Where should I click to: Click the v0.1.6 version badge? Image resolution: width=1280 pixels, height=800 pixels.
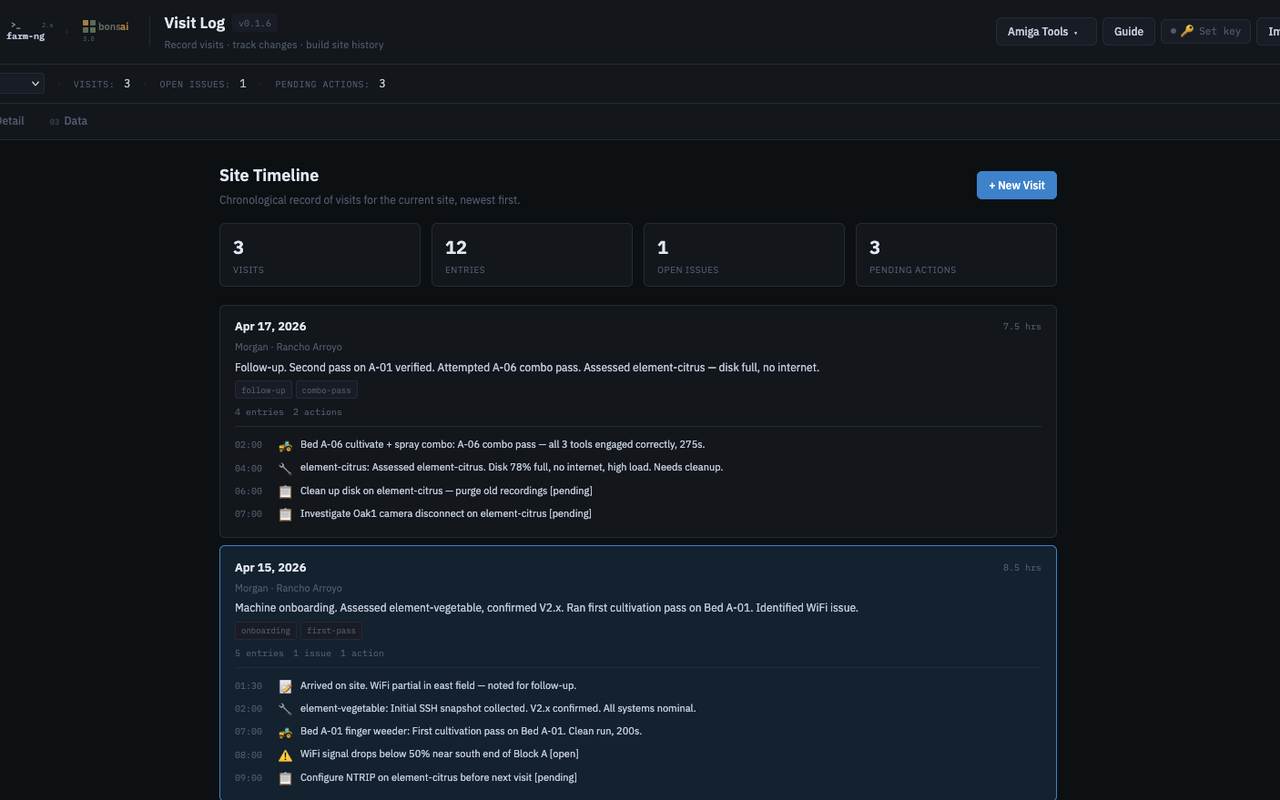click(x=255, y=23)
